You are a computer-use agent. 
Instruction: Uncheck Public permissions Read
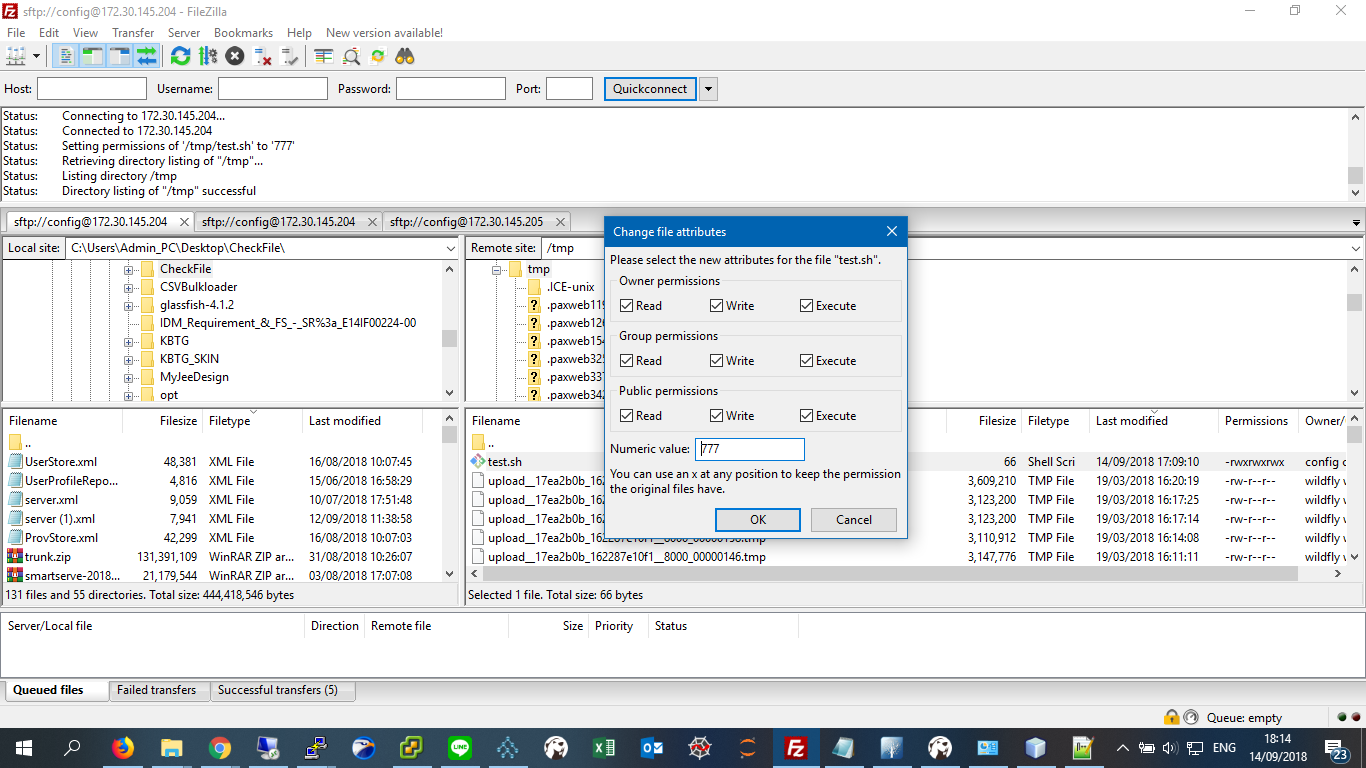tap(626, 416)
